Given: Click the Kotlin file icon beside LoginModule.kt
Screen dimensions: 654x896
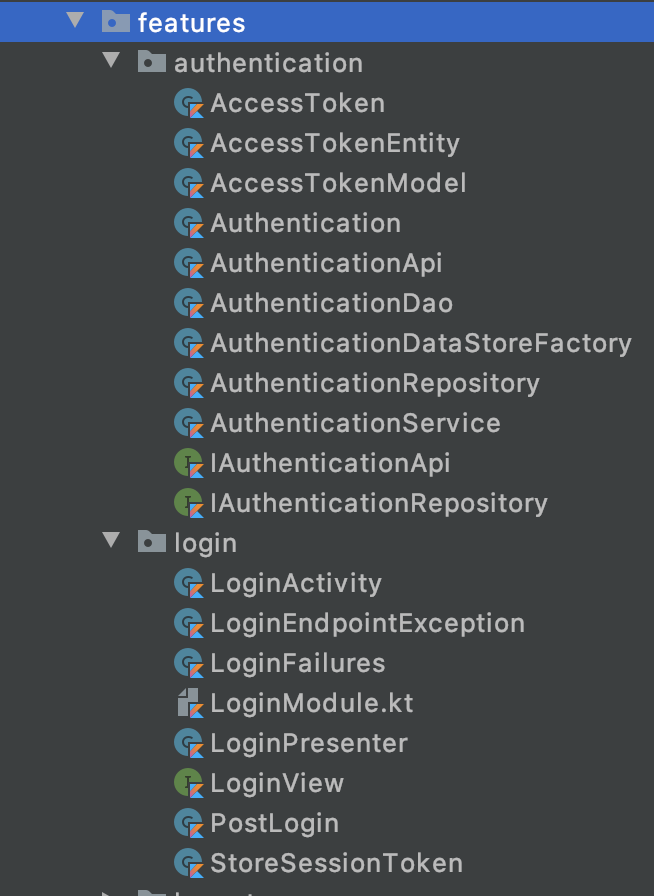Looking at the screenshot, I should point(190,703).
